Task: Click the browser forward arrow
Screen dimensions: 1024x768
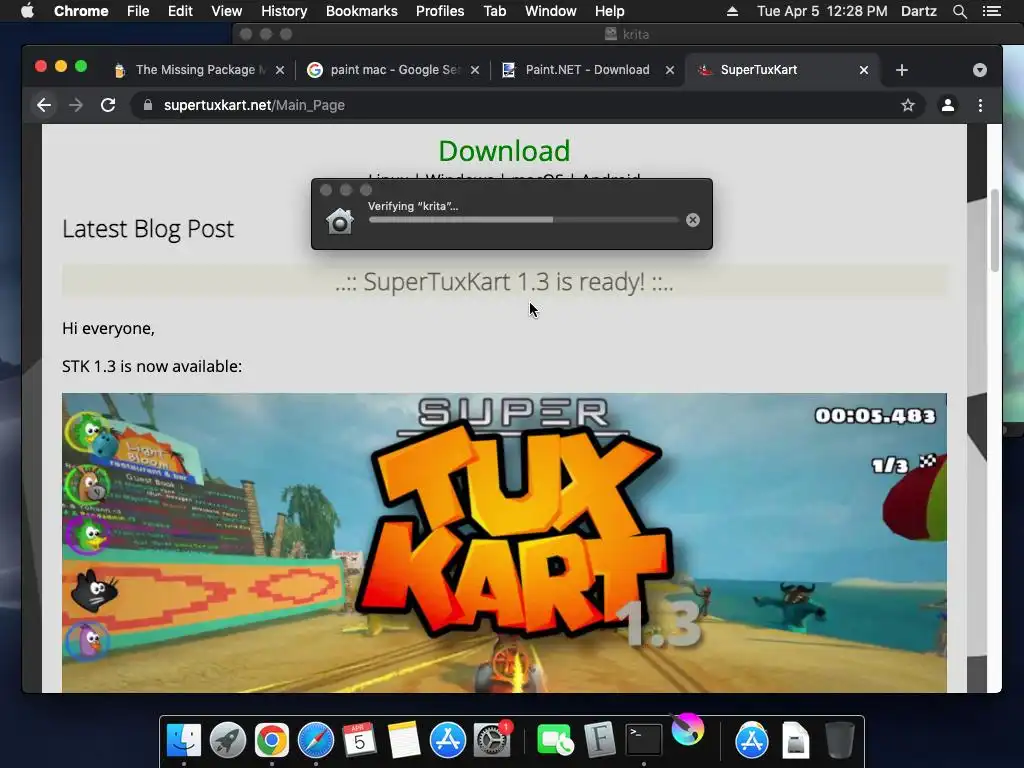Action: [76, 105]
